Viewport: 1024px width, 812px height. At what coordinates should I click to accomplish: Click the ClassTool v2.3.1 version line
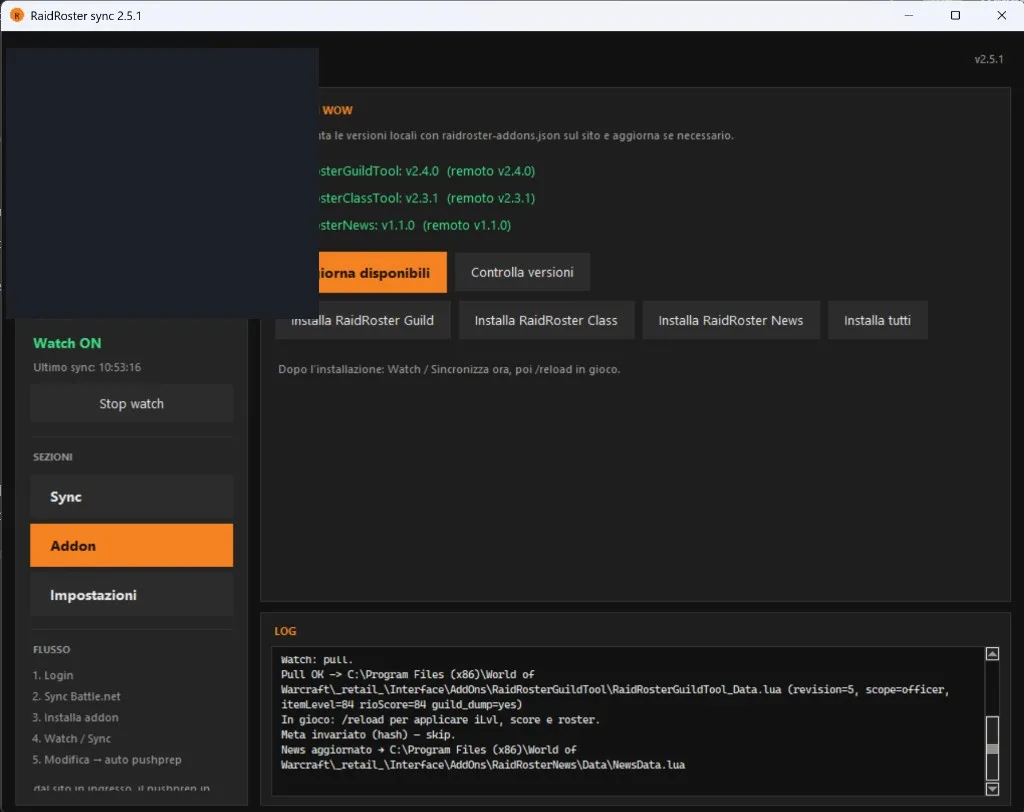427,198
